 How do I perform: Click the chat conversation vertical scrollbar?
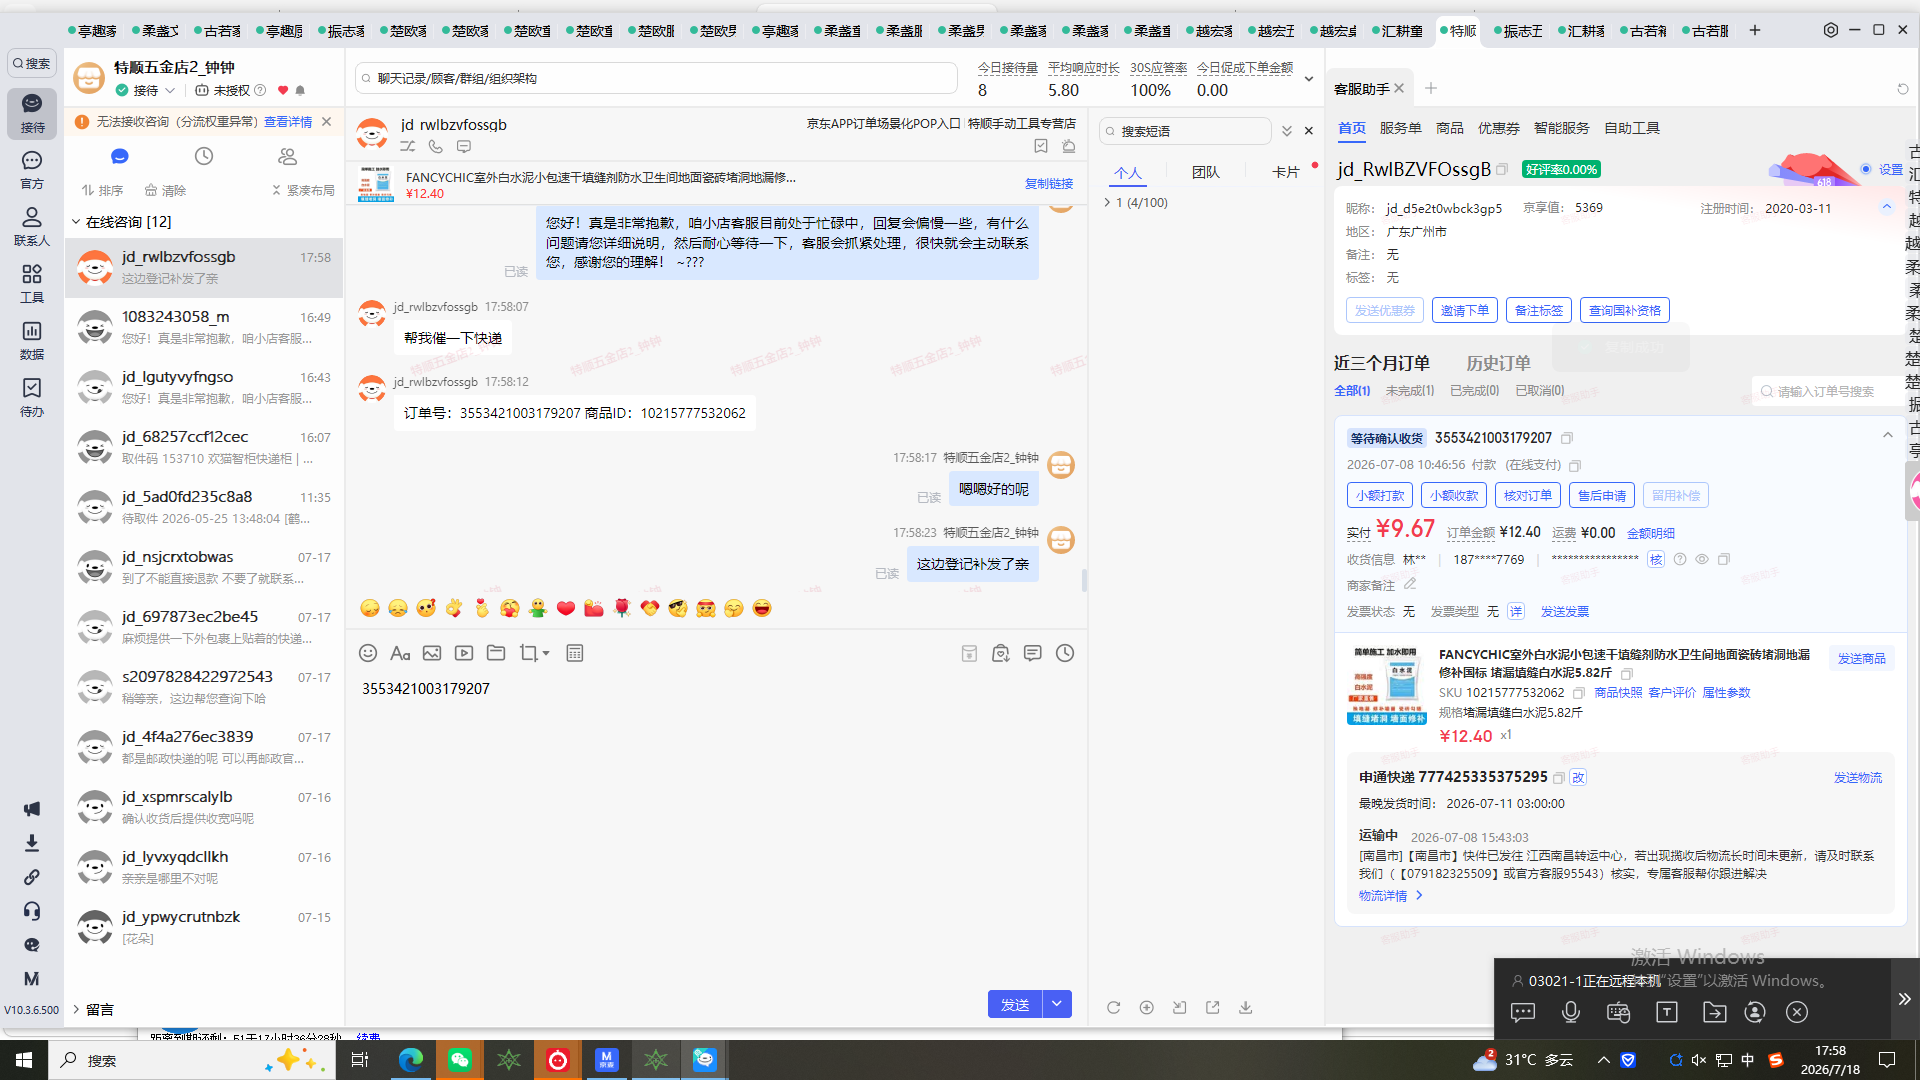click(1084, 580)
